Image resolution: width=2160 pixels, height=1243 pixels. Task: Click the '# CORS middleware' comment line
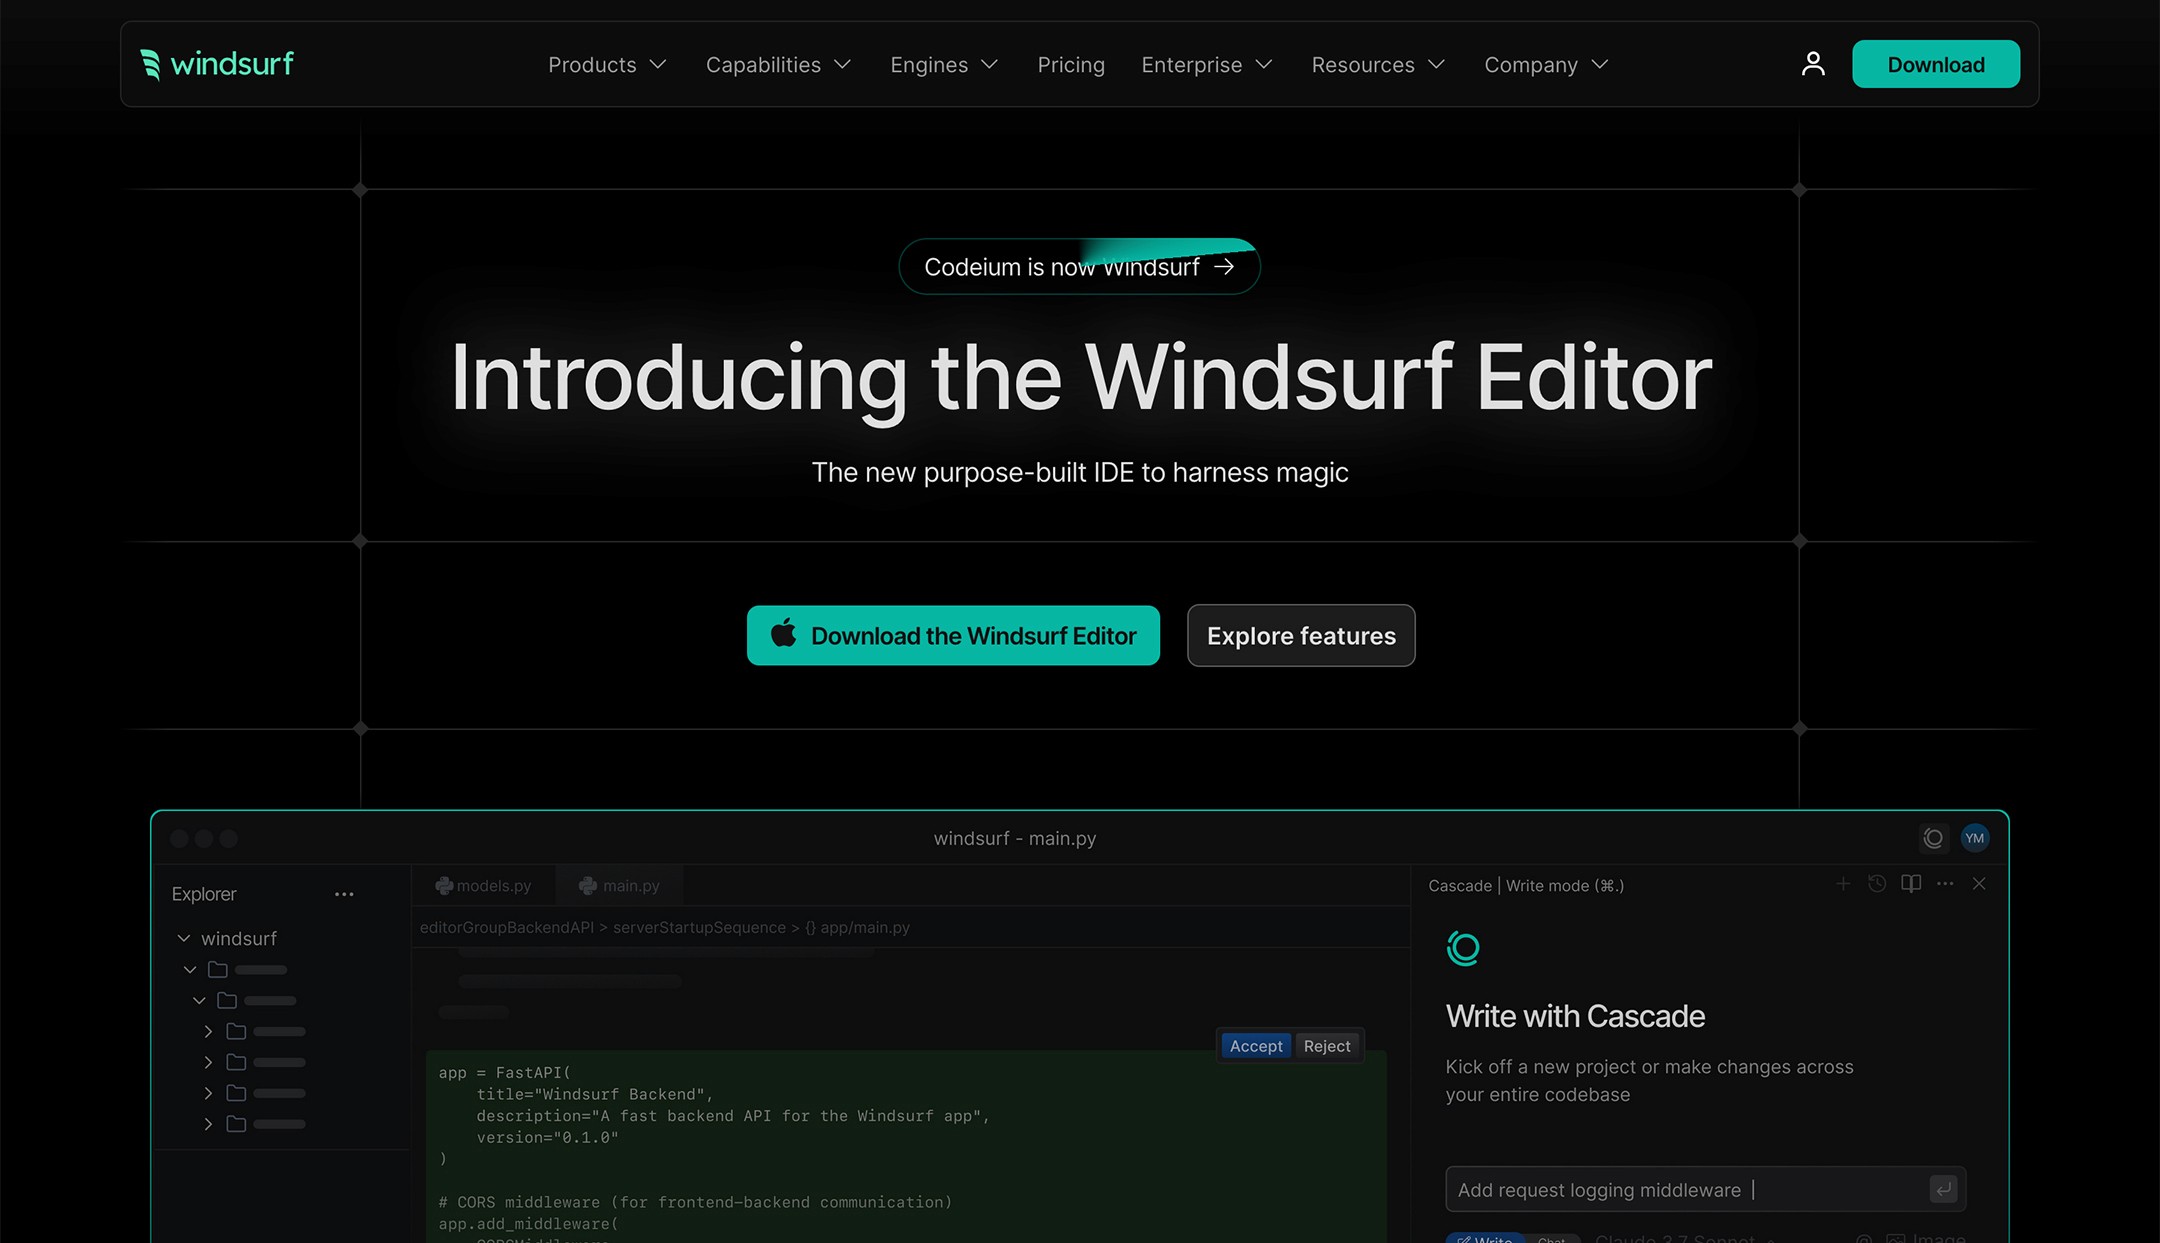tap(695, 1202)
